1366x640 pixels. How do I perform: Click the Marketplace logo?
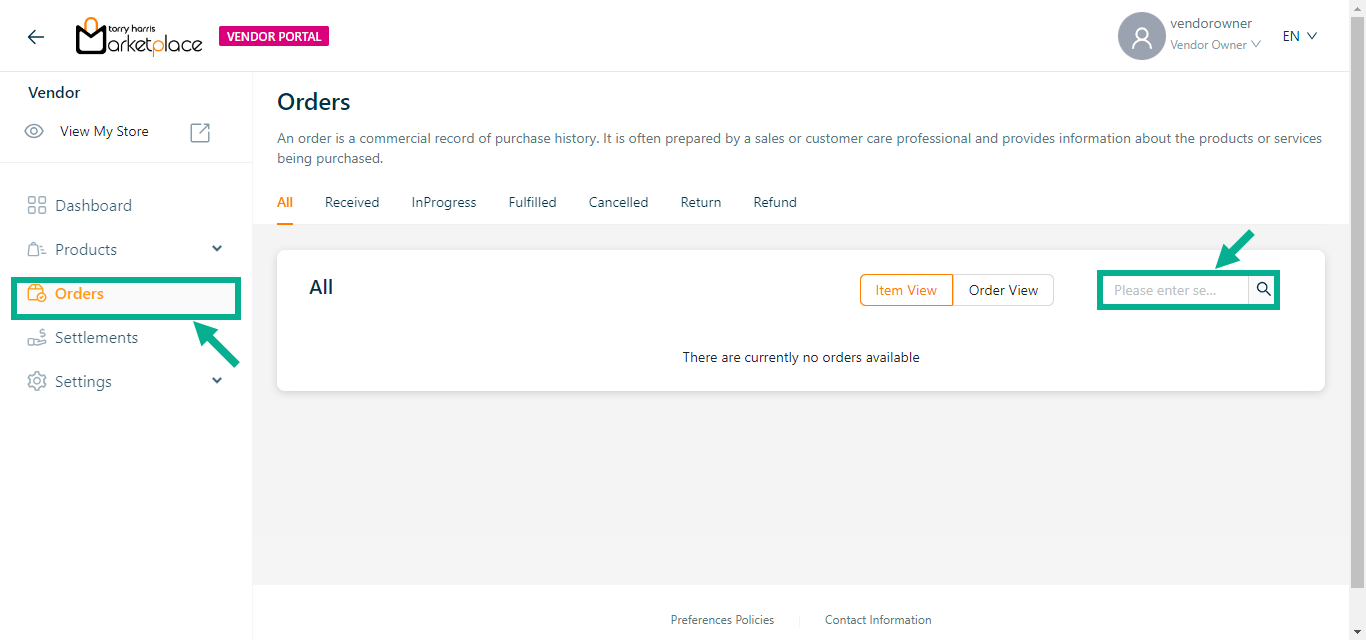[139, 37]
